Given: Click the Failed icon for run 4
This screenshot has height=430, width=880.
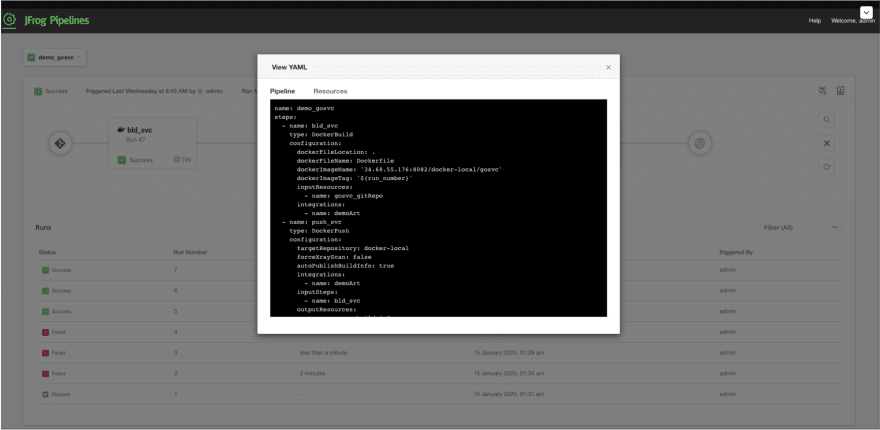Looking at the screenshot, I should [x=45, y=332].
